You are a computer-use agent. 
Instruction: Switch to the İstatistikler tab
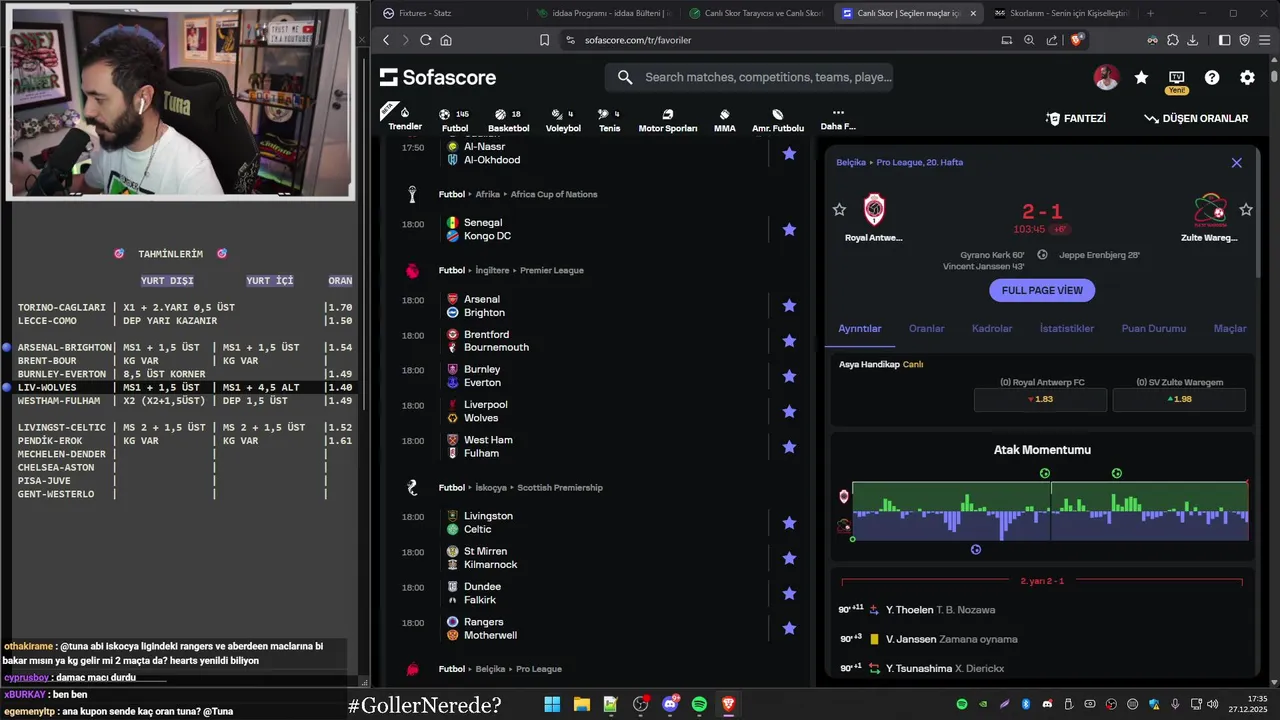point(1067,328)
